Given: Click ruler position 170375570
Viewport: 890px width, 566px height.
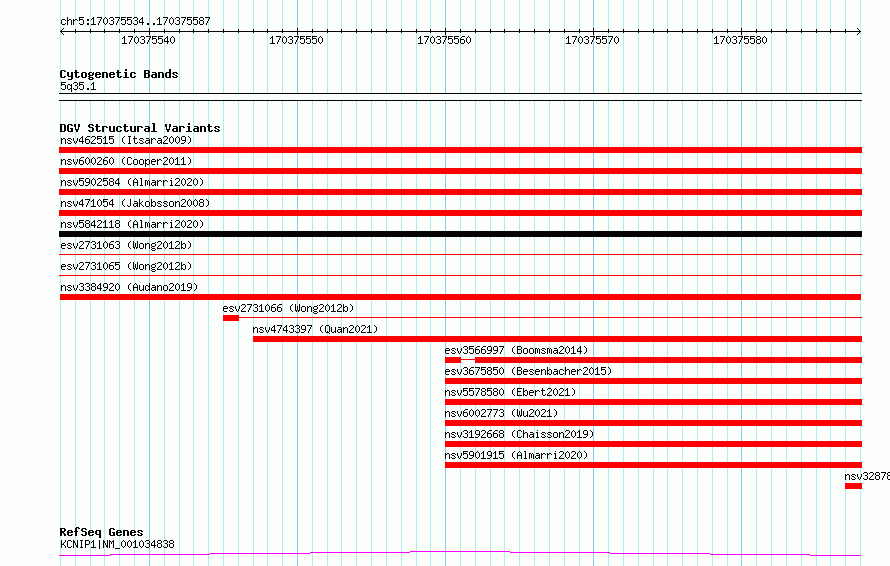Looking at the screenshot, I should (x=592, y=40).
